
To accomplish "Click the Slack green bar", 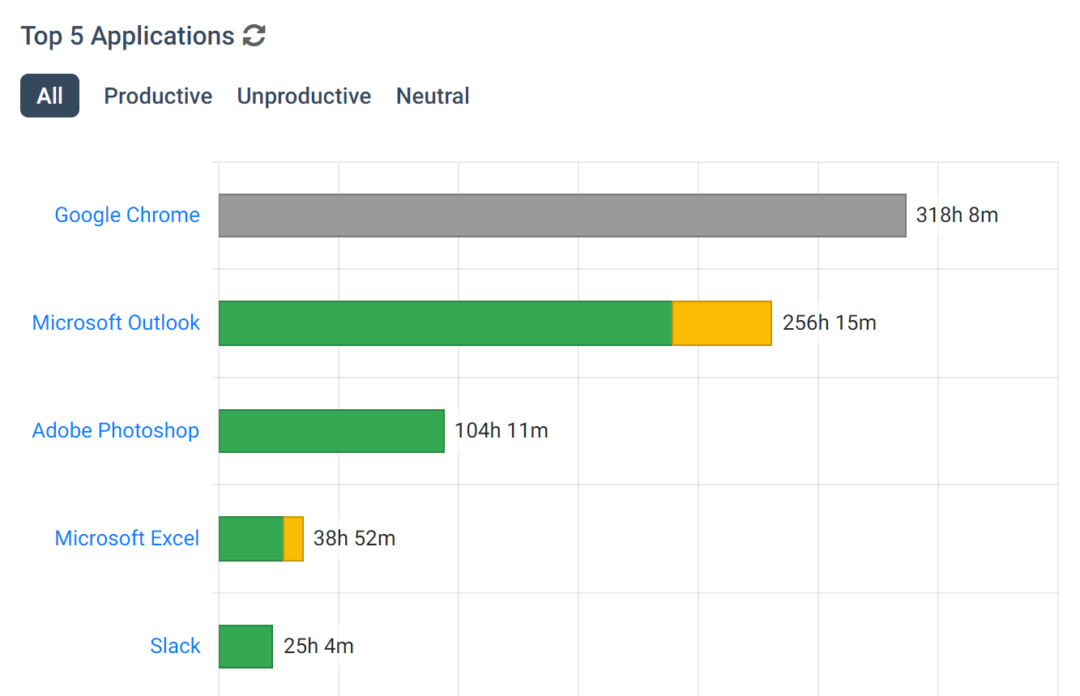I will coord(245,646).
